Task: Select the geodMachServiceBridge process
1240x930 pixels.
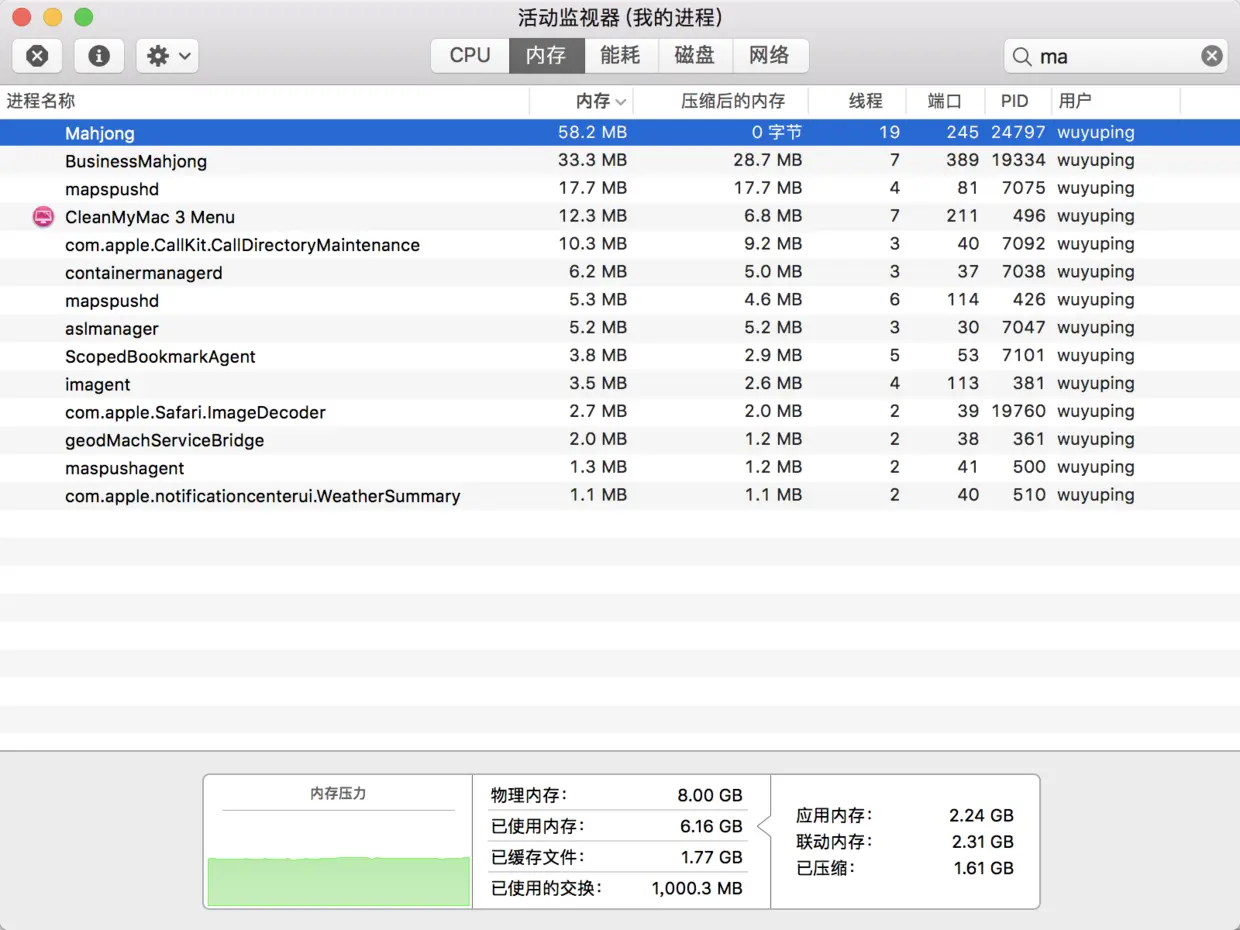Action: pyautogui.click(x=620, y=440)
